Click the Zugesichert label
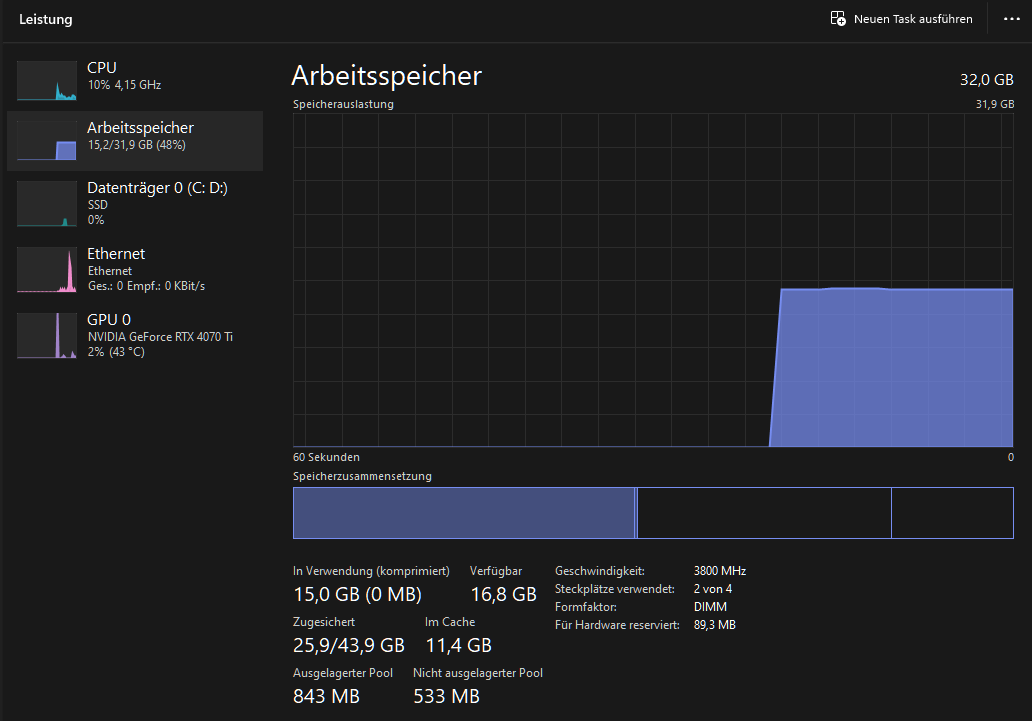The height and width of the screenshot is (721, 1032). click(x=323, y=622)
